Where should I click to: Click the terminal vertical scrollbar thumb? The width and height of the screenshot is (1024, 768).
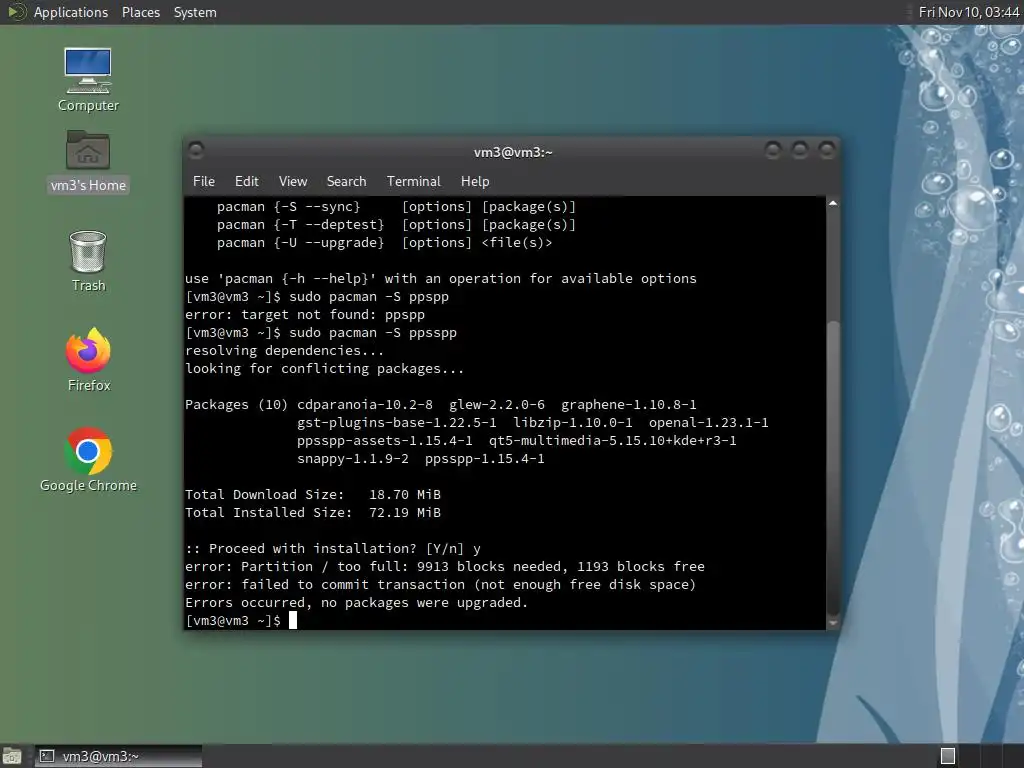pyautogui.click(x=833, y=469)
